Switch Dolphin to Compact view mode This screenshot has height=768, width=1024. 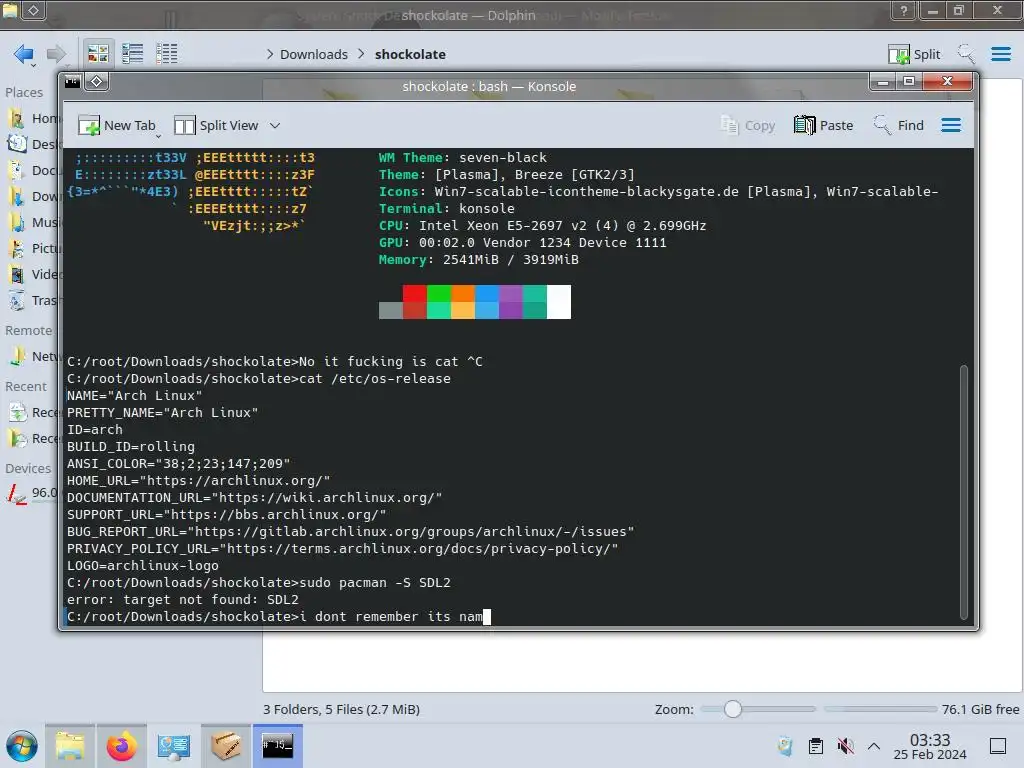click(133, 54)
